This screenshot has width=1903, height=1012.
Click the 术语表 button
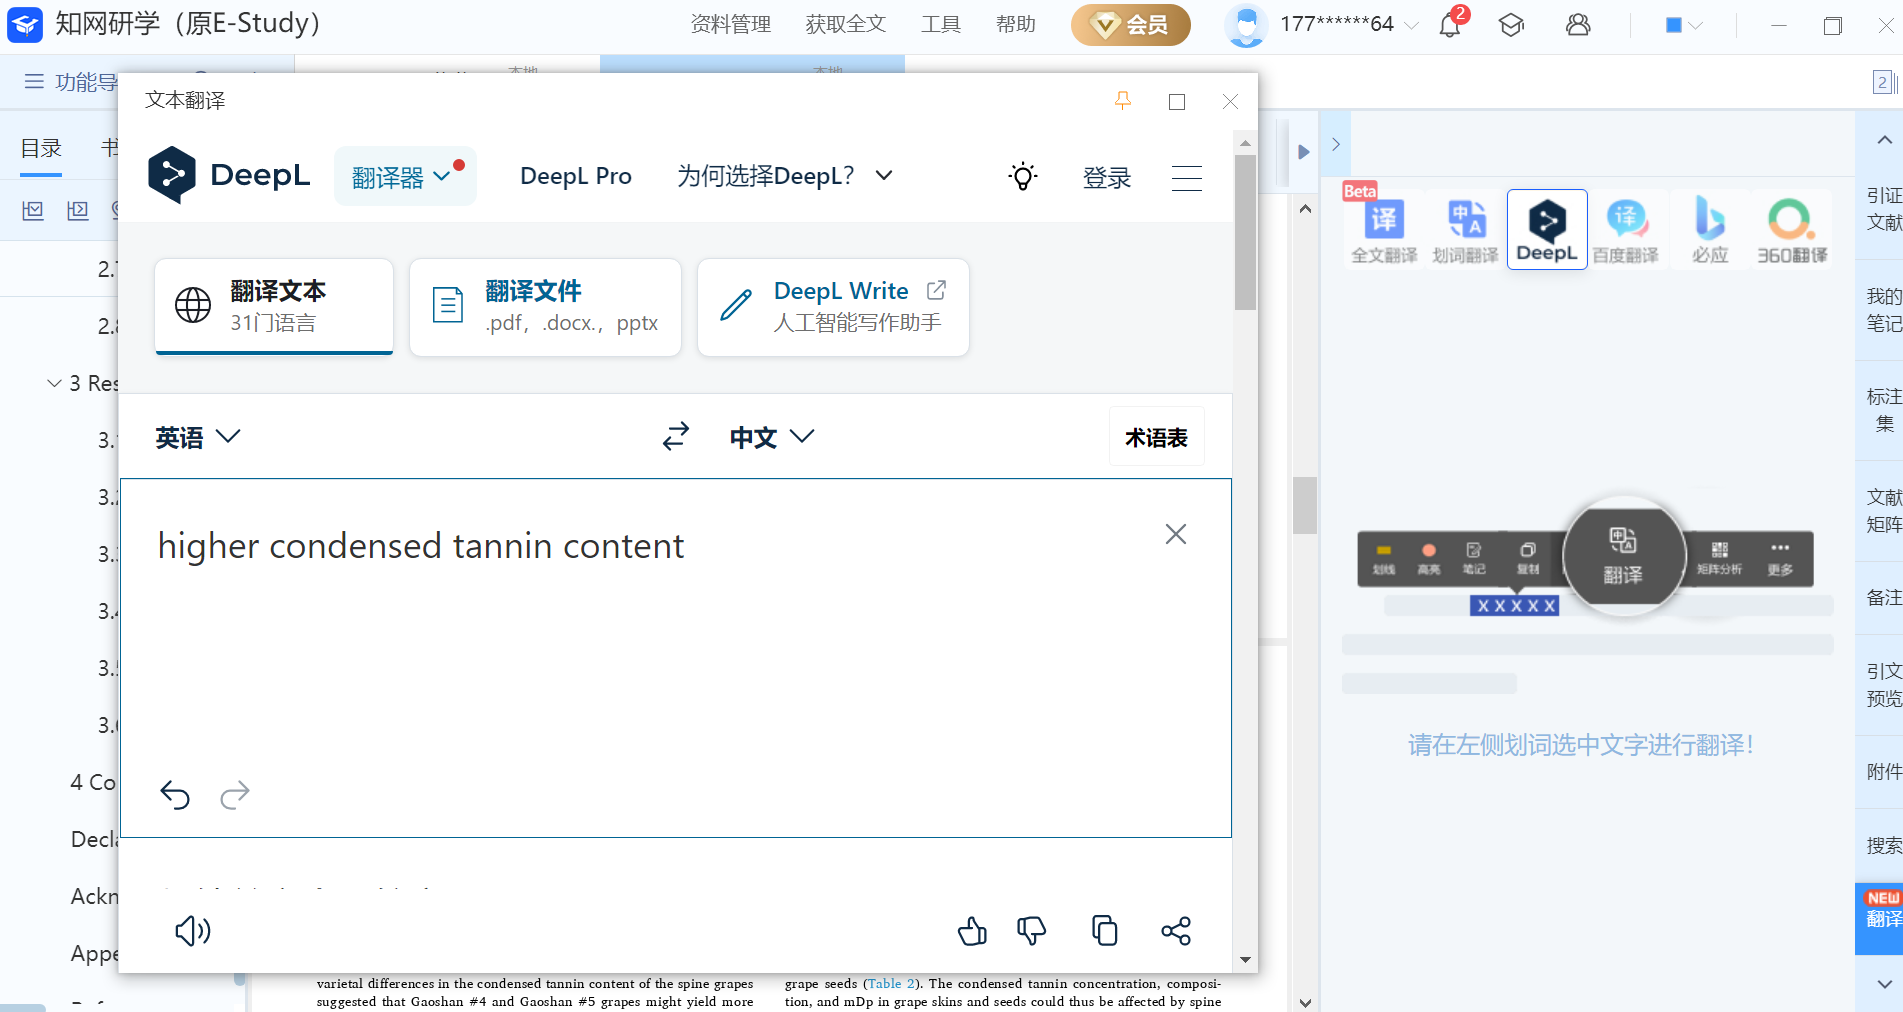point(1156,437)
